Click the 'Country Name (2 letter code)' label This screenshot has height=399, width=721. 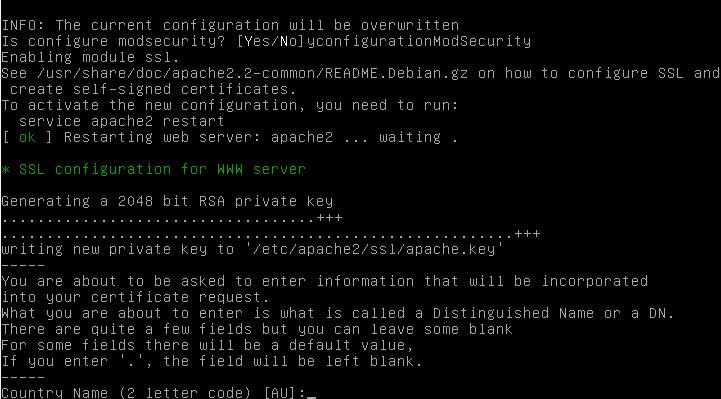(x=128, y=393)
